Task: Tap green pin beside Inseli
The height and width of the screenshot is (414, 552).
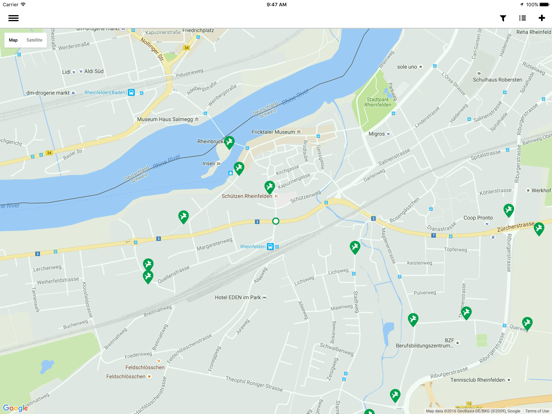Action: (x=239, y=168)
